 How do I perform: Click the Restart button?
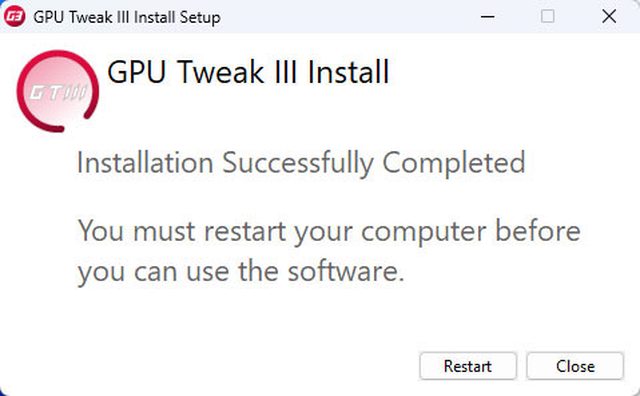click(468, 366)
